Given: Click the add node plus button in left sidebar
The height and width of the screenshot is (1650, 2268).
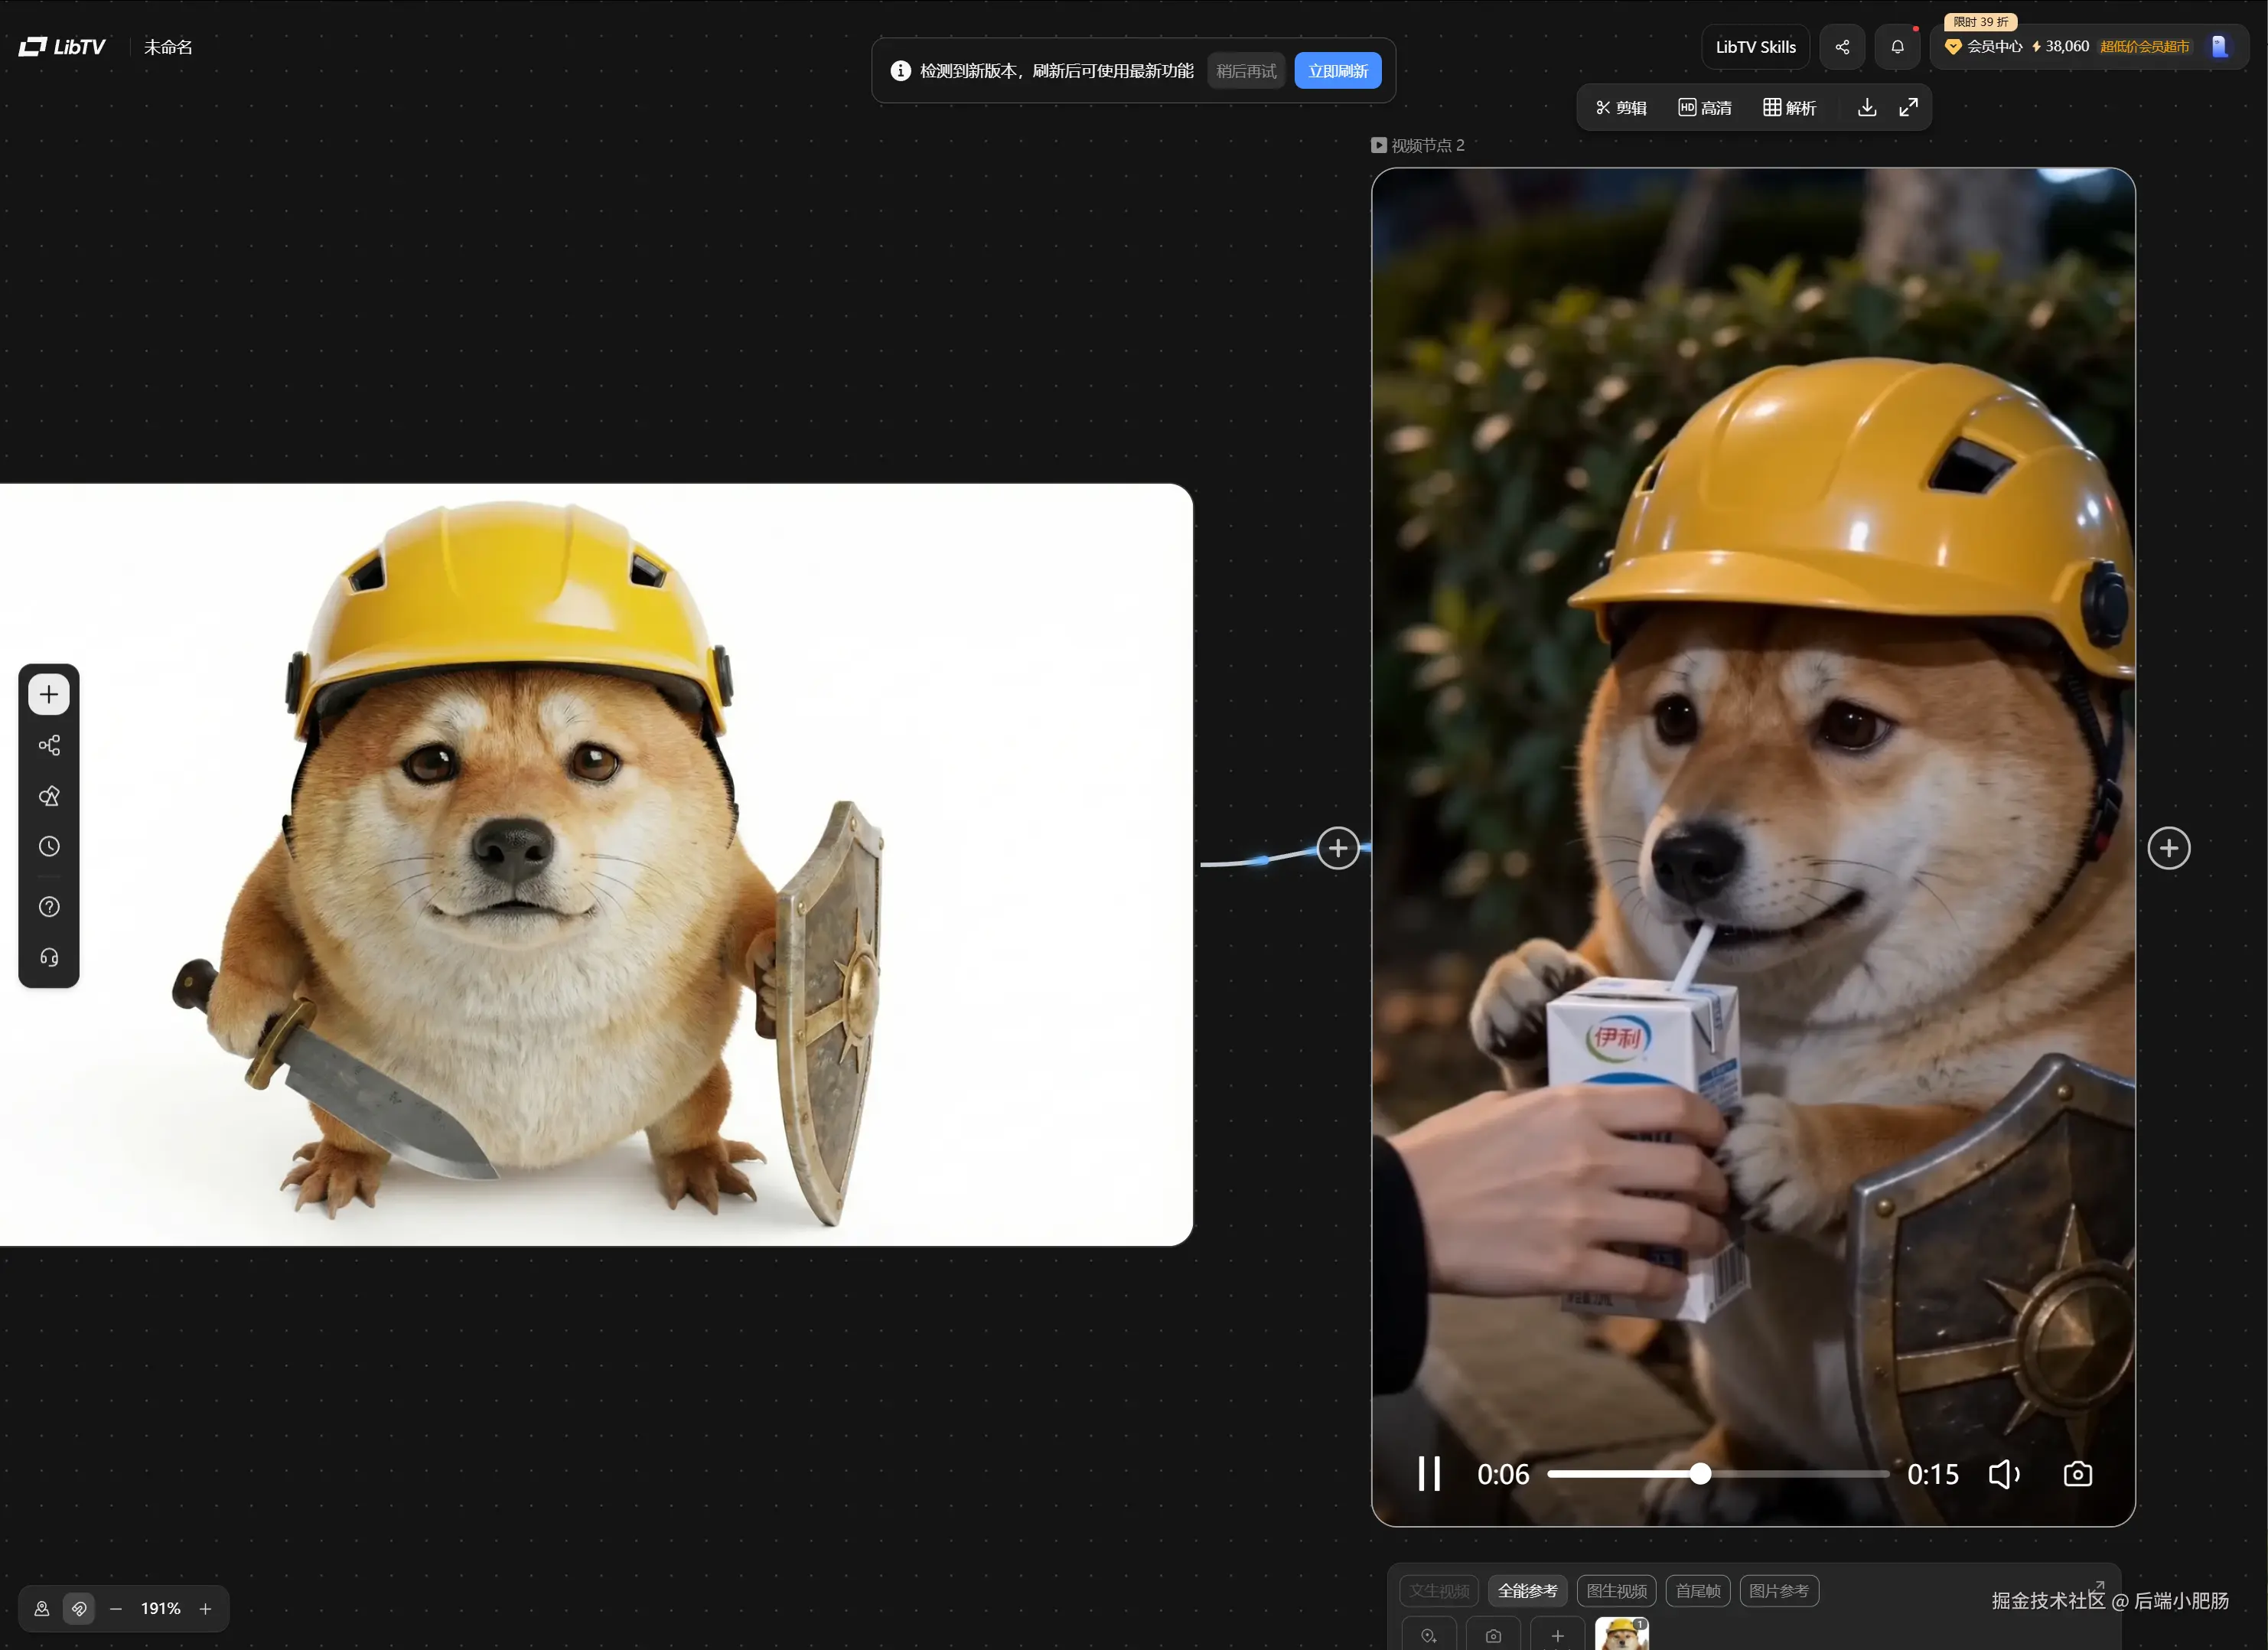Looking at the screenshot, I should tap(48, 694).
